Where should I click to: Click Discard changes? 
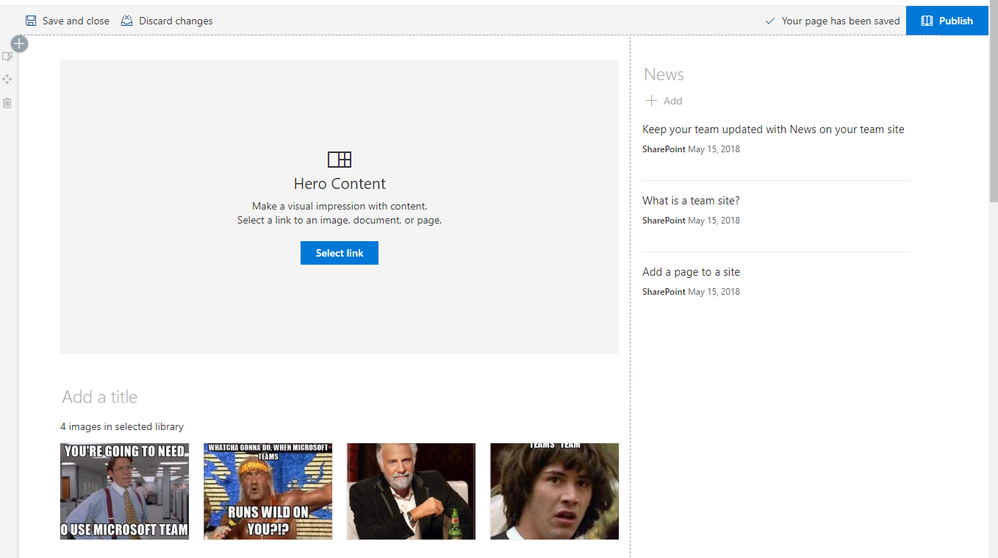[x=167, y=21]
